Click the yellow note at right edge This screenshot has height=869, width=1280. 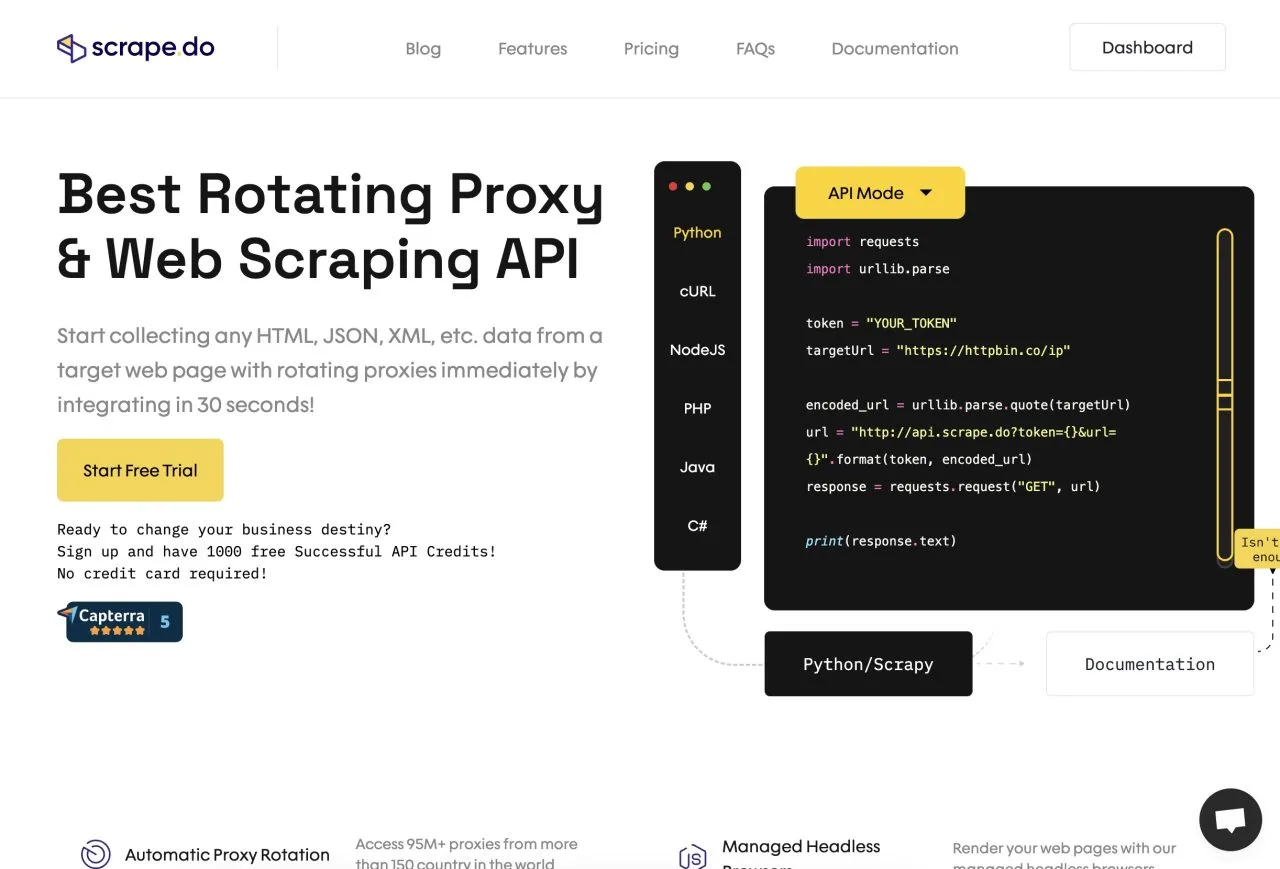[x=1257, y=549]
